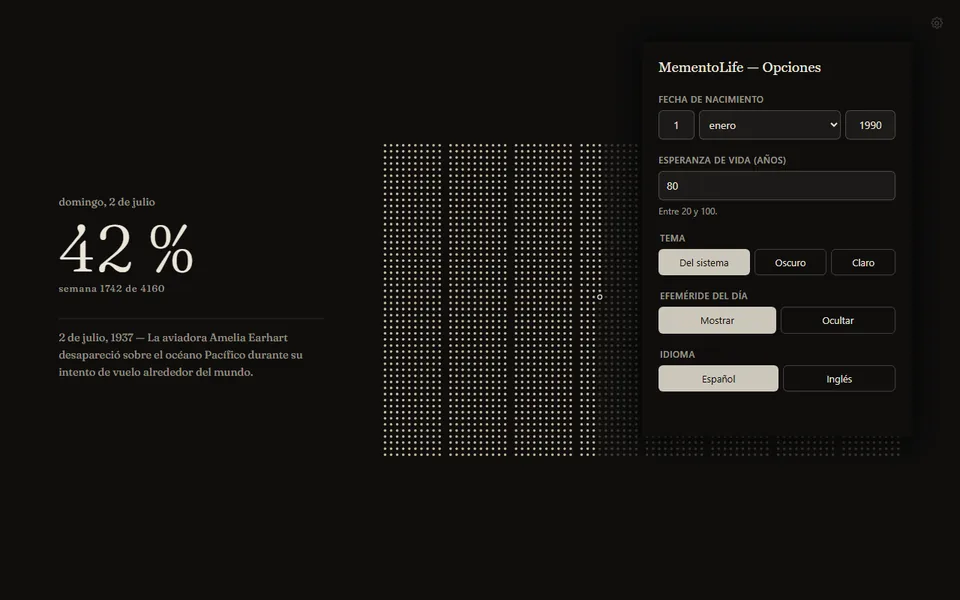
Task: Open the birth month dropdown showing enero
Action: (x=770, y=125)
